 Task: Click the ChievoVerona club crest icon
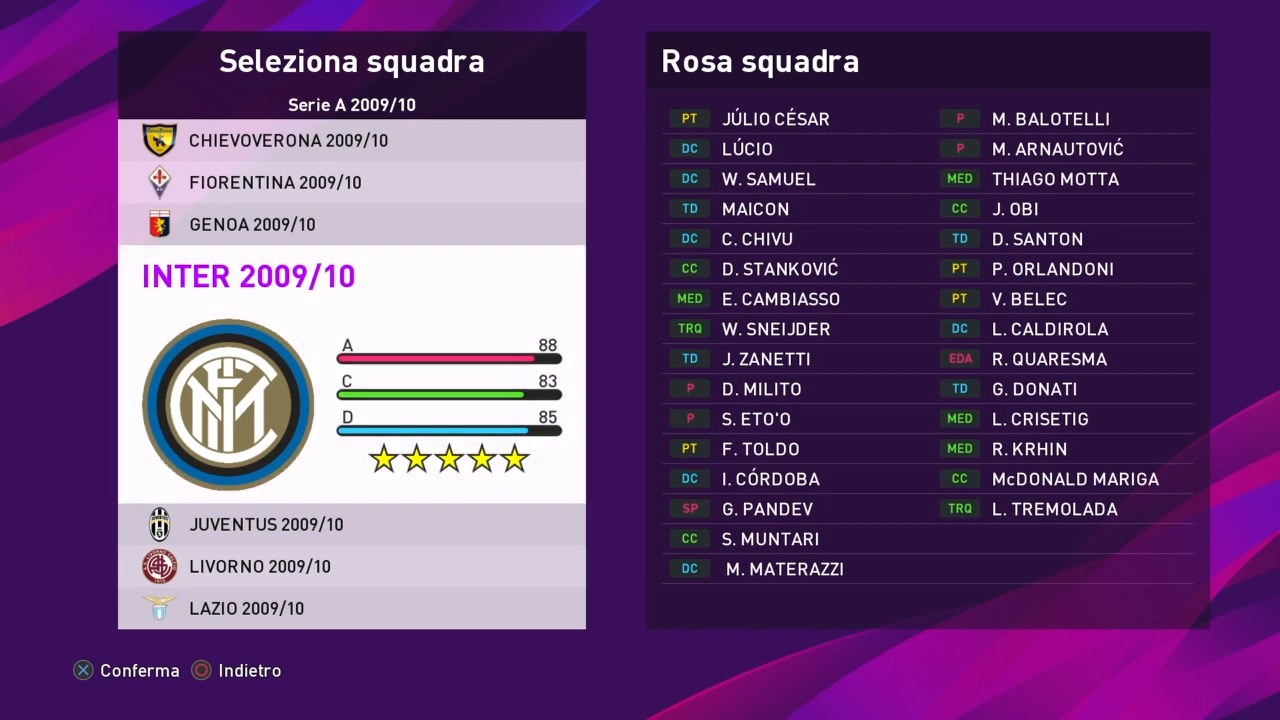159,140
